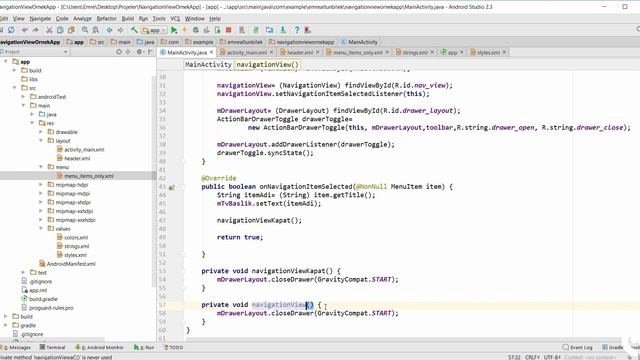Open the View menu
Viewport: 640px width, 360px height.
(19, 18)
